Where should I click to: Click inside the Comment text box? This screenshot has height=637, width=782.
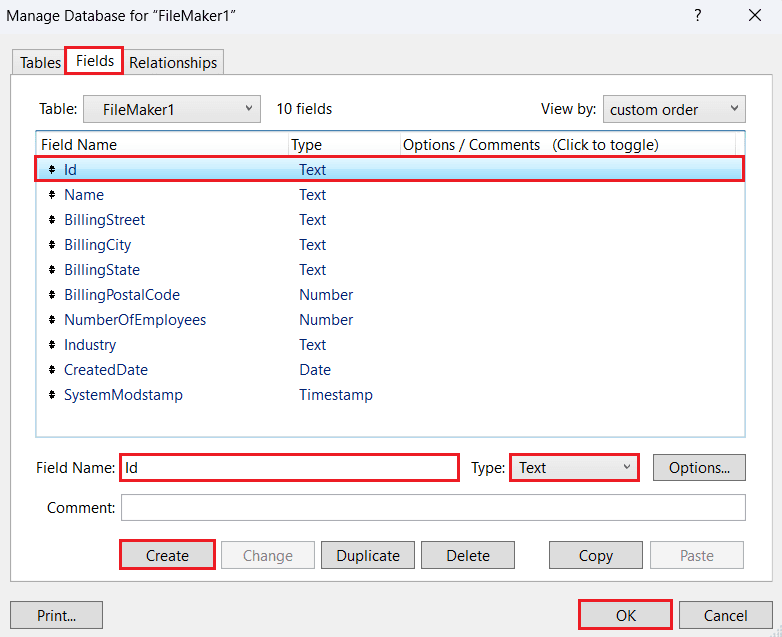[433, 508]
